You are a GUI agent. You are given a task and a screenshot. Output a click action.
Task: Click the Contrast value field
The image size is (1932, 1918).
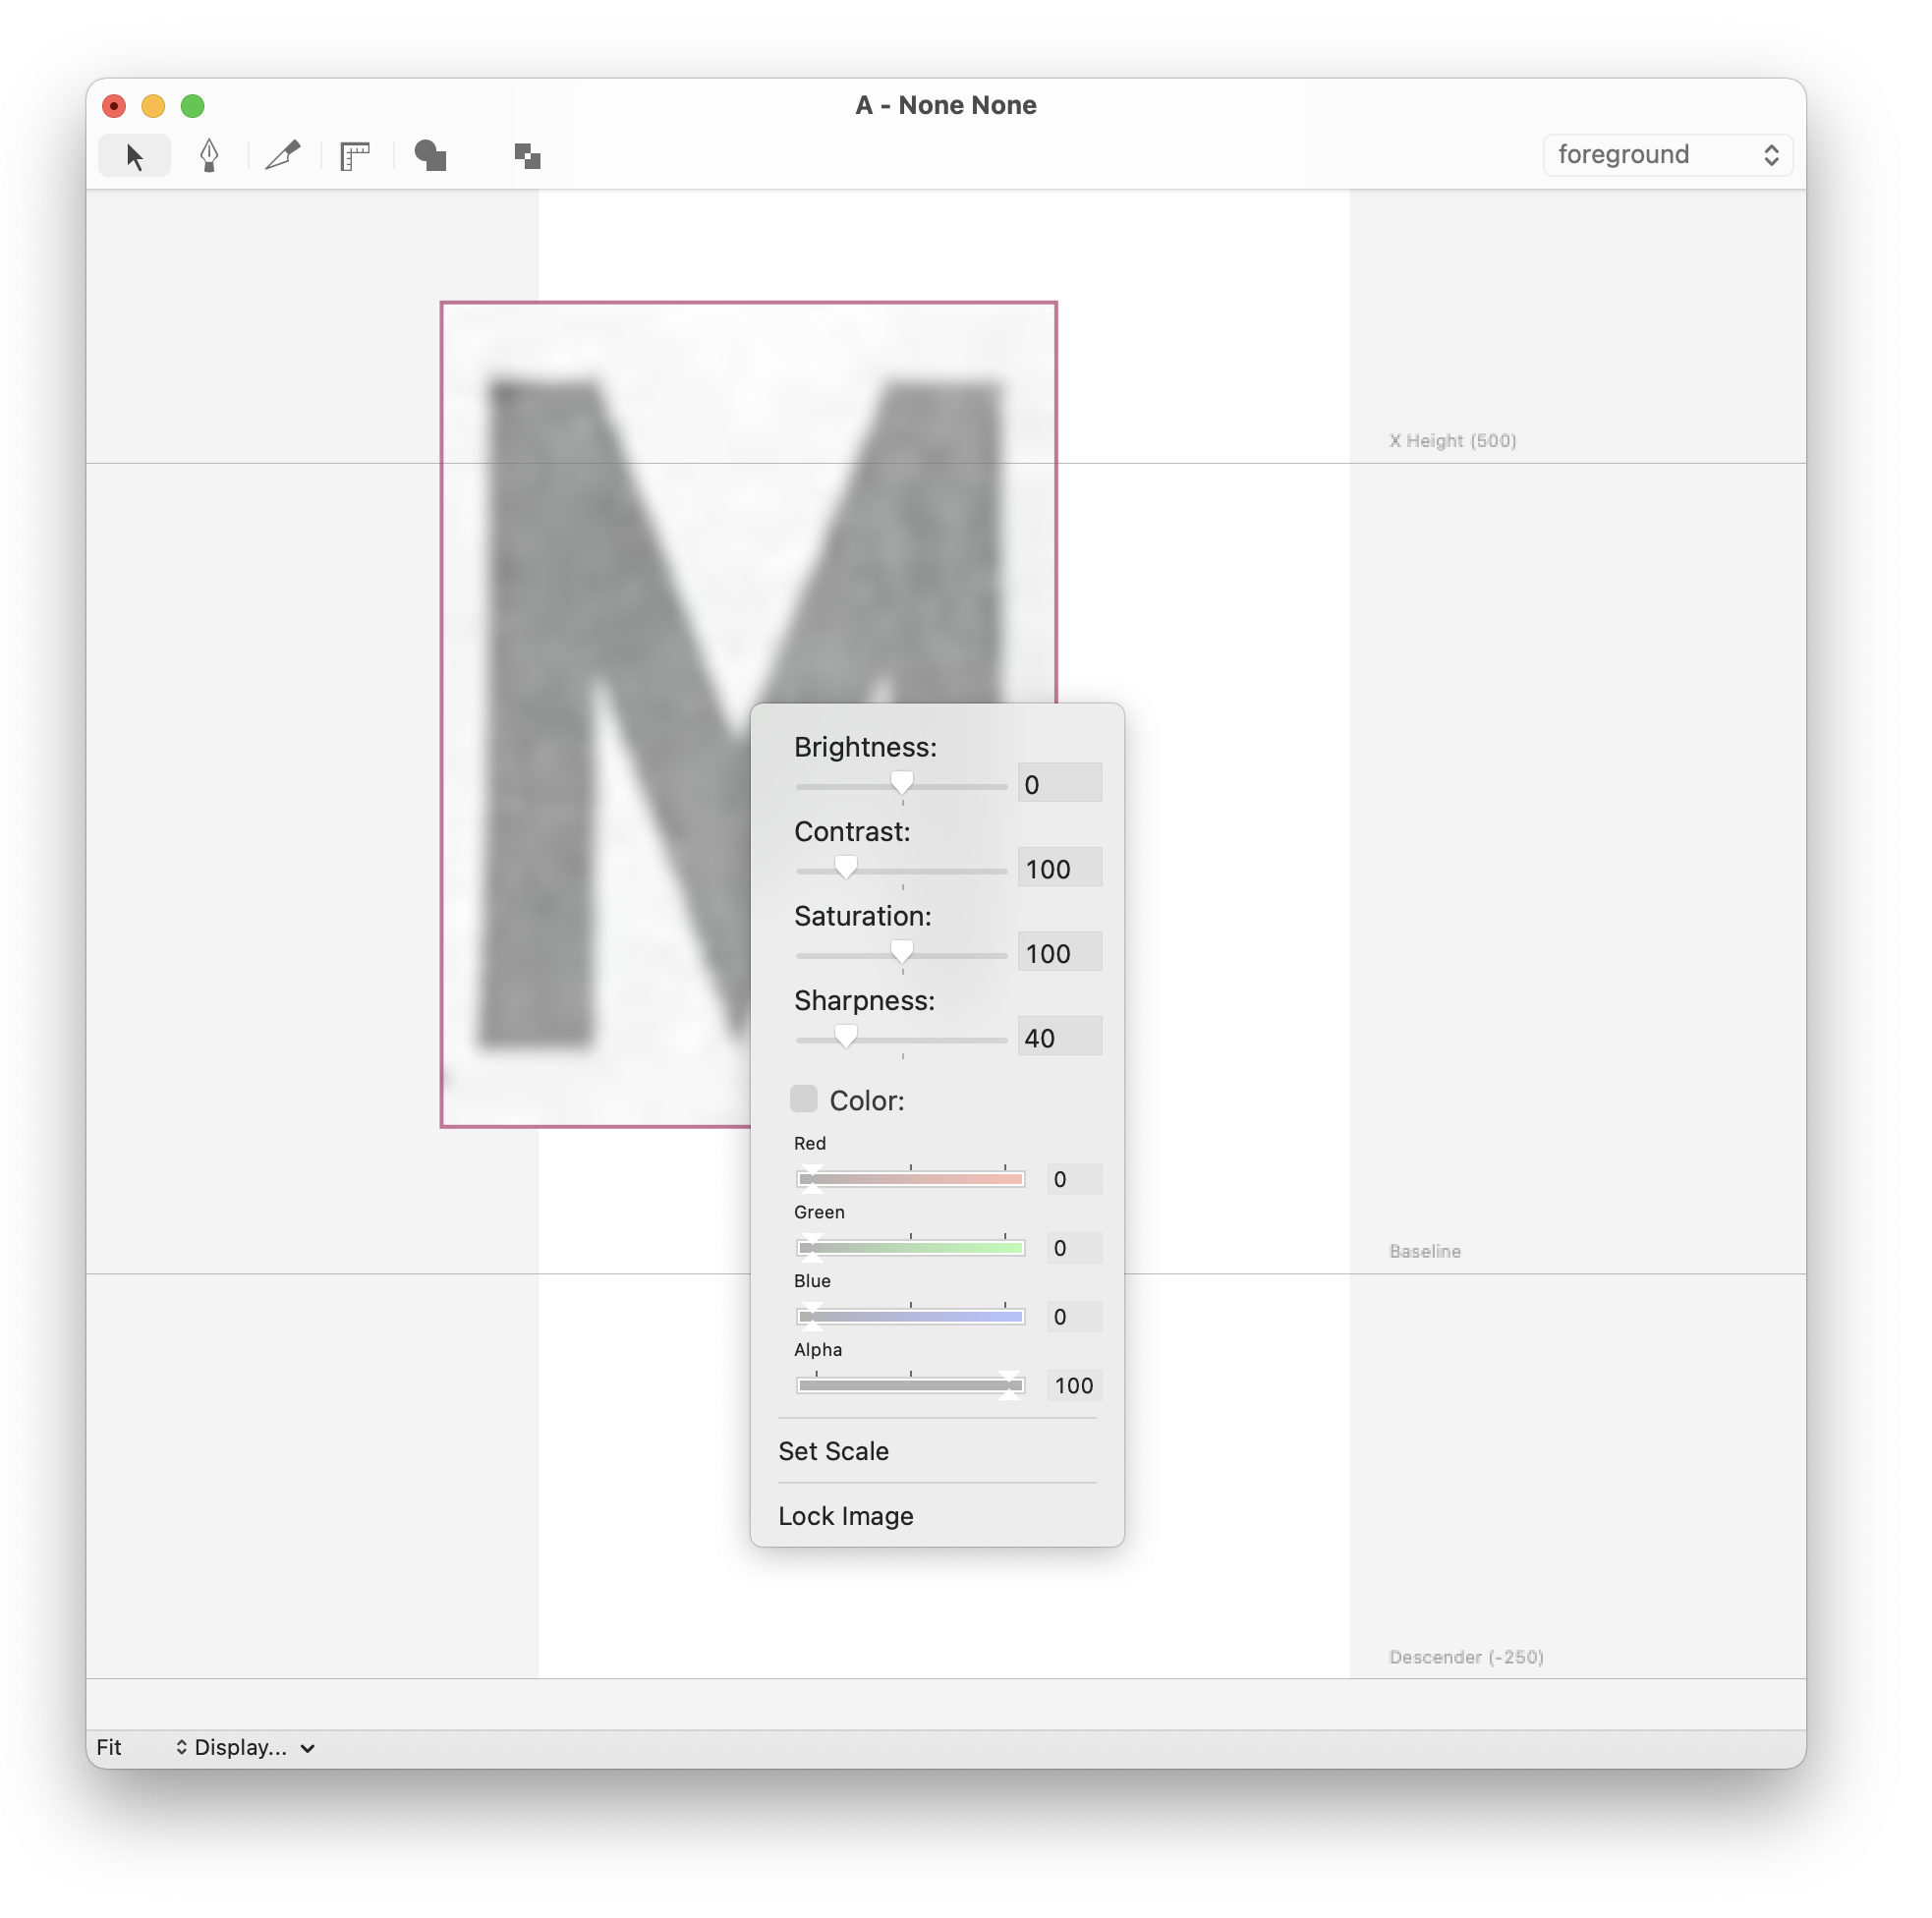(x=1060, y=868)
